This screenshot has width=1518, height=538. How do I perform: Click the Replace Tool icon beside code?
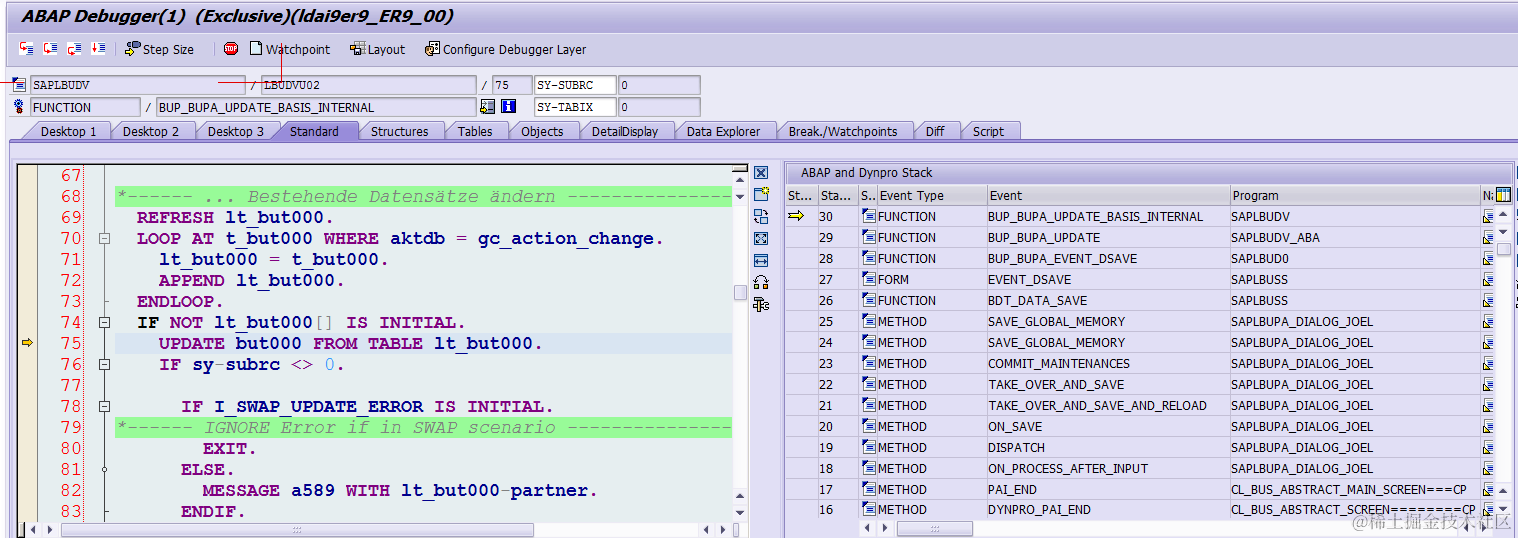point(761,217)
